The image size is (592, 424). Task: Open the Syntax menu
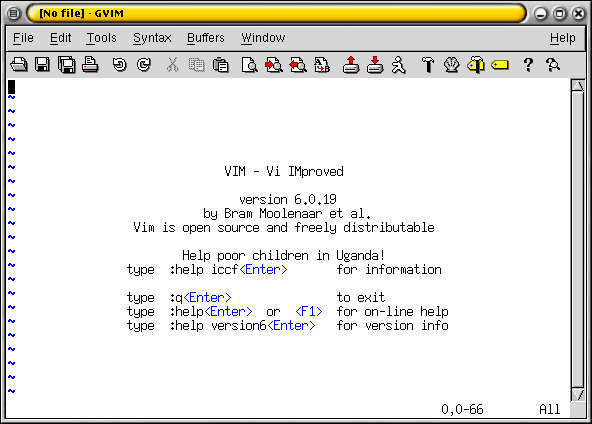coord(152,38)
